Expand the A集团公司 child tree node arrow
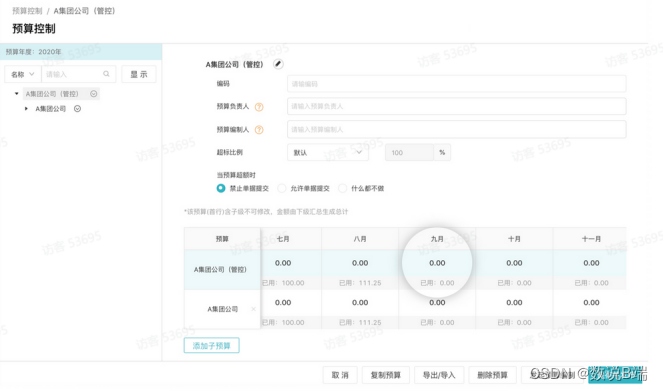 click(26, 109)
